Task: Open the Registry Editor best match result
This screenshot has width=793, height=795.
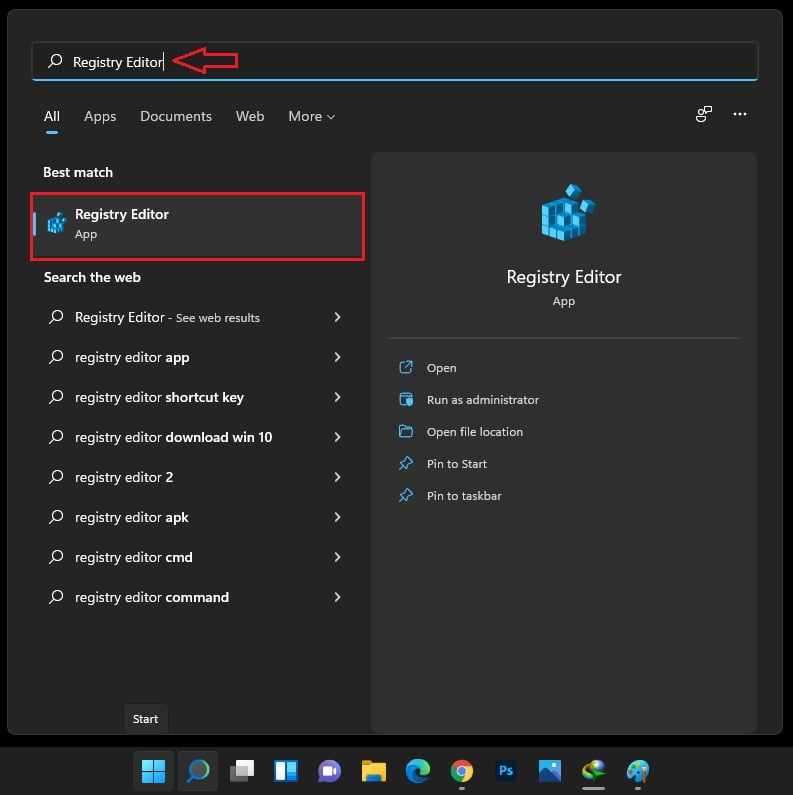Action: (x=198, y=226)
